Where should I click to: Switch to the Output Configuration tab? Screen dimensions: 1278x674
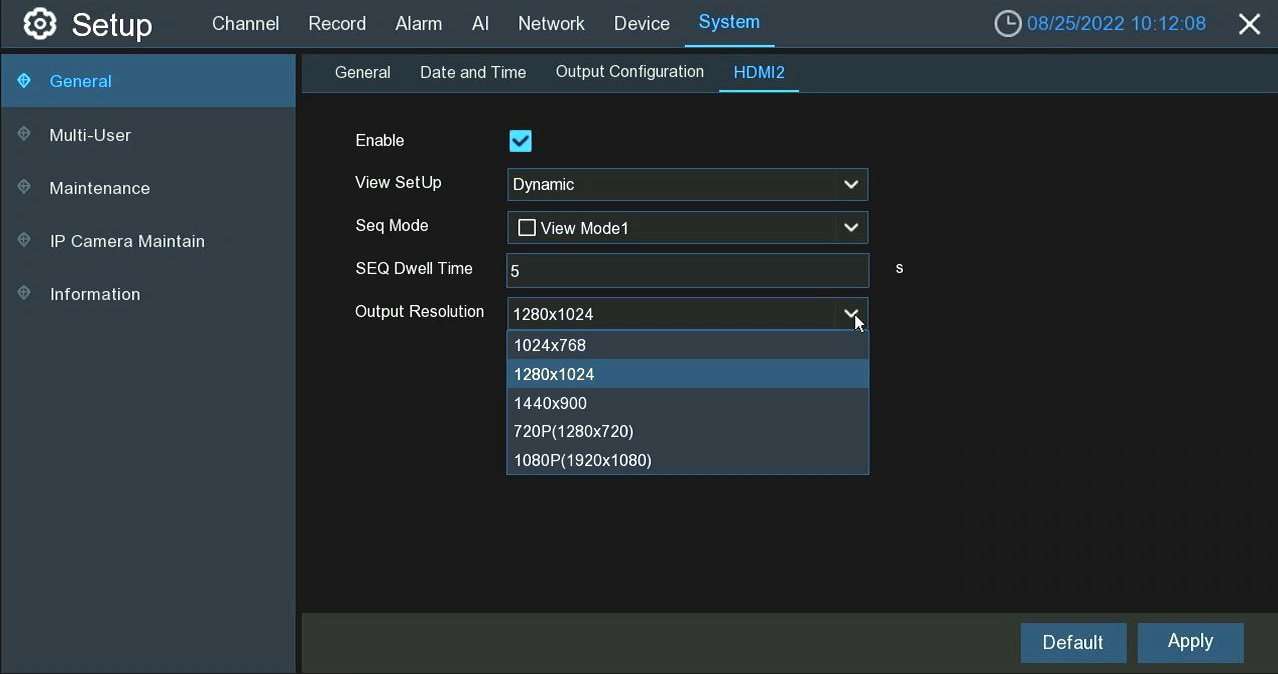point(629,72)
